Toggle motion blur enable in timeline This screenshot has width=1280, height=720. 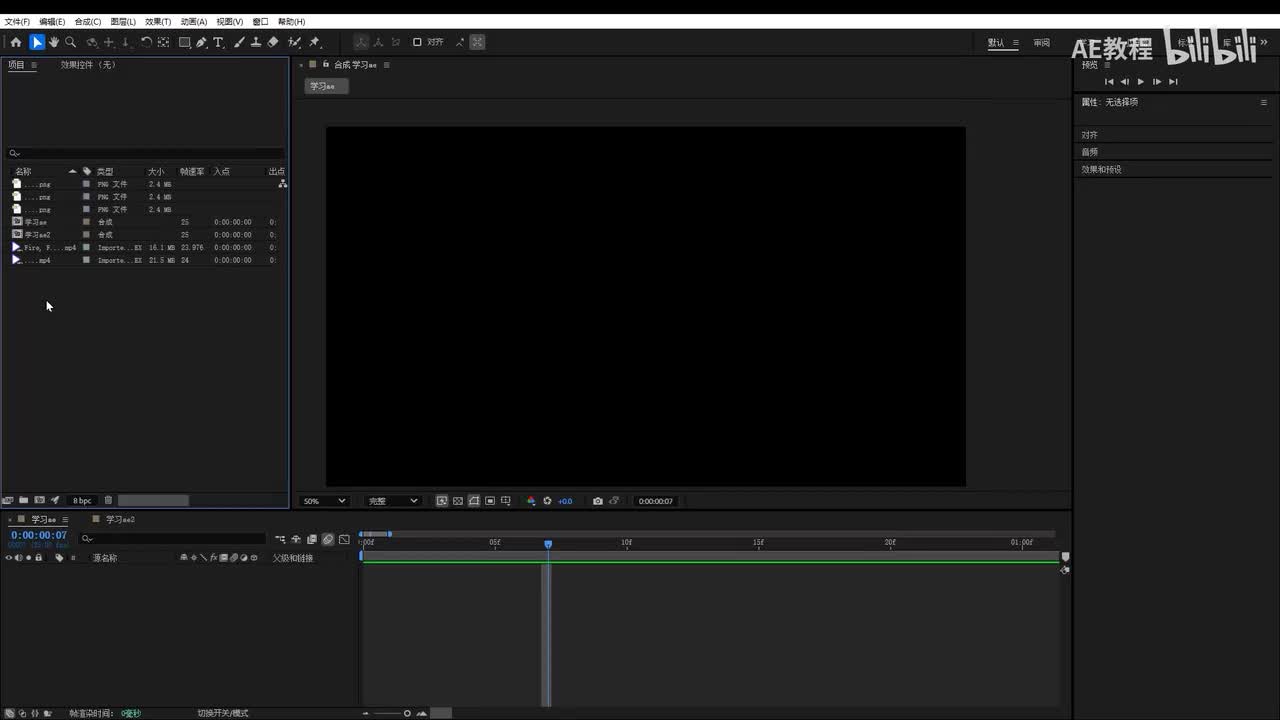(x=328, y=539)
